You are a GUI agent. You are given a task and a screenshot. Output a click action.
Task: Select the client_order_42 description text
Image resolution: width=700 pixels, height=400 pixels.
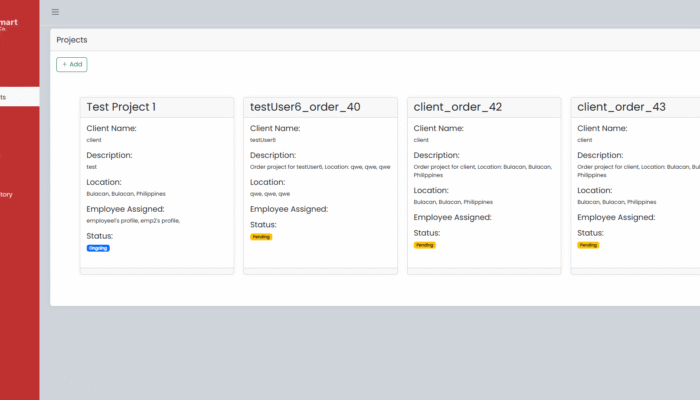[x=483, y=171]
